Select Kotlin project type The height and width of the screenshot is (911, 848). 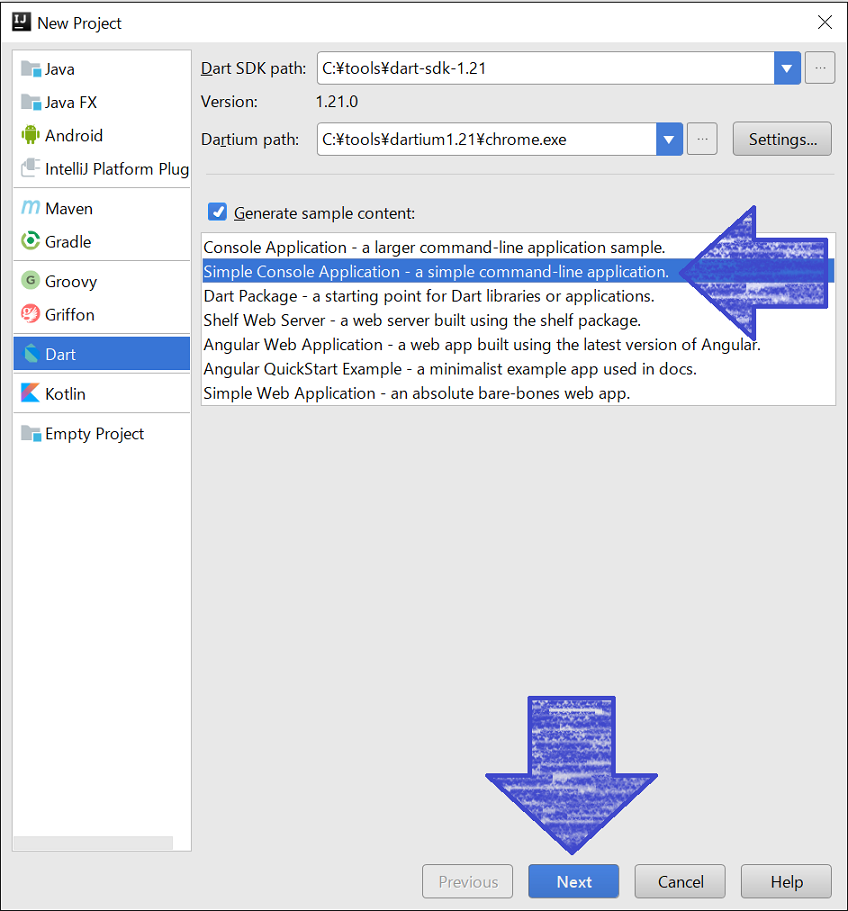pyautogui.click(x=102, y=393)
